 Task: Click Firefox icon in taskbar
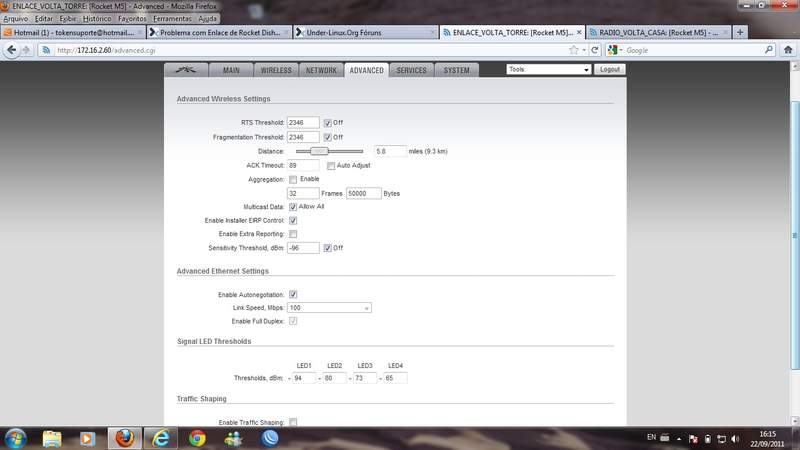124,438
